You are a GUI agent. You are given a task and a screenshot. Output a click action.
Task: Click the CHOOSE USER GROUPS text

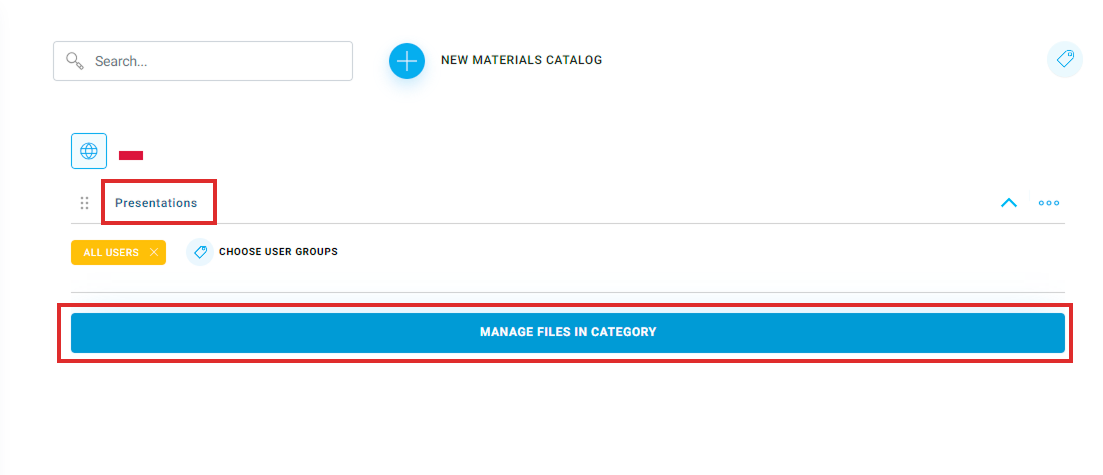click(279, 251)
